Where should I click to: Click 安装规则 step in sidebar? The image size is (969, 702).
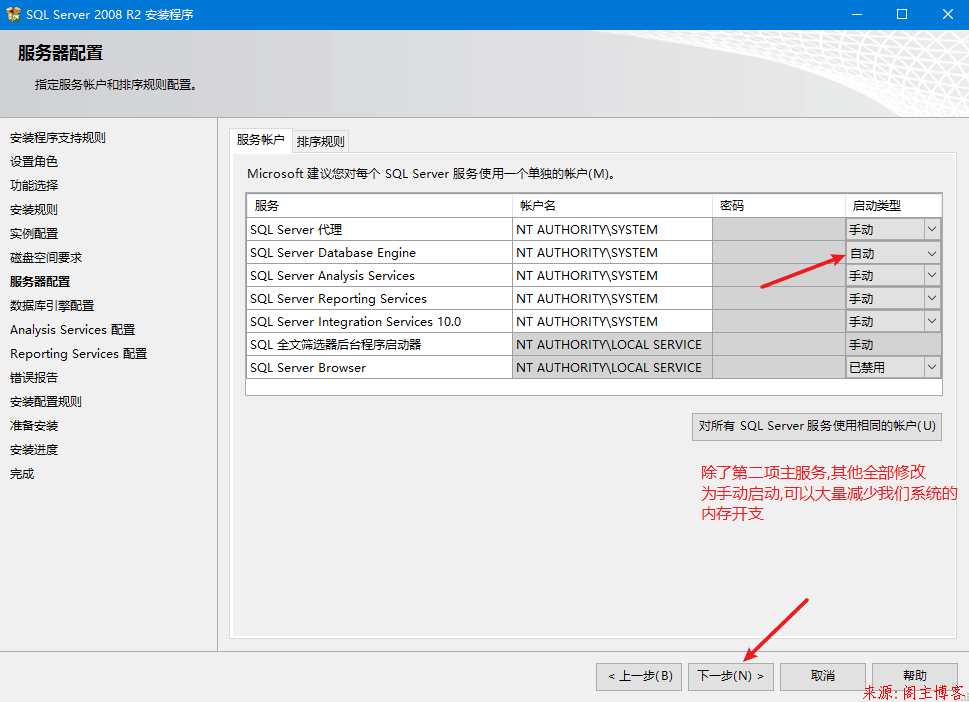(34, 209)
